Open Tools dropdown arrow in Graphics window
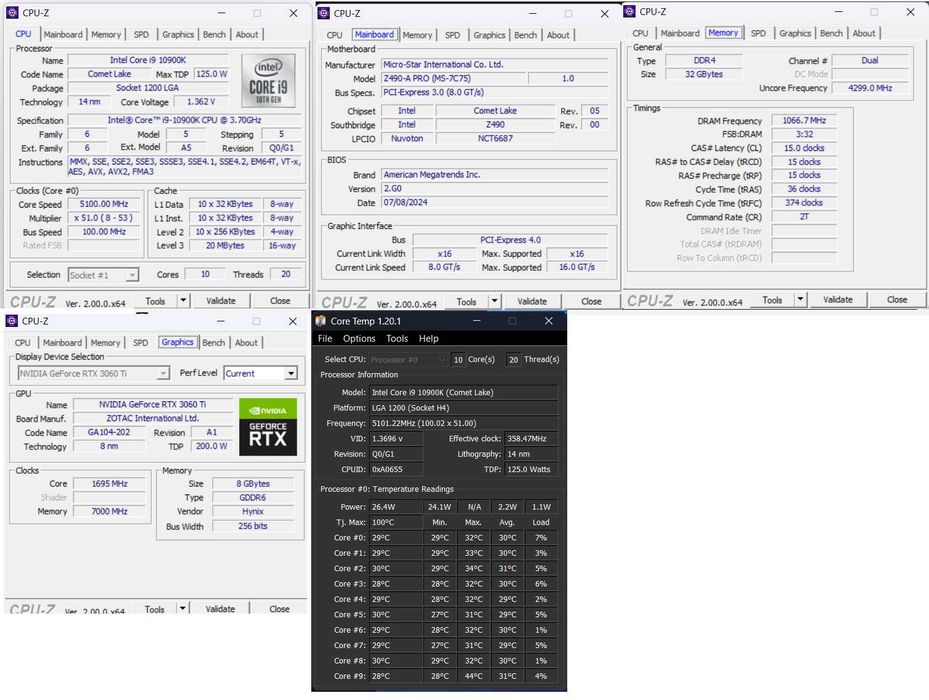Screen dimensions: 929x700 (182, 608)
